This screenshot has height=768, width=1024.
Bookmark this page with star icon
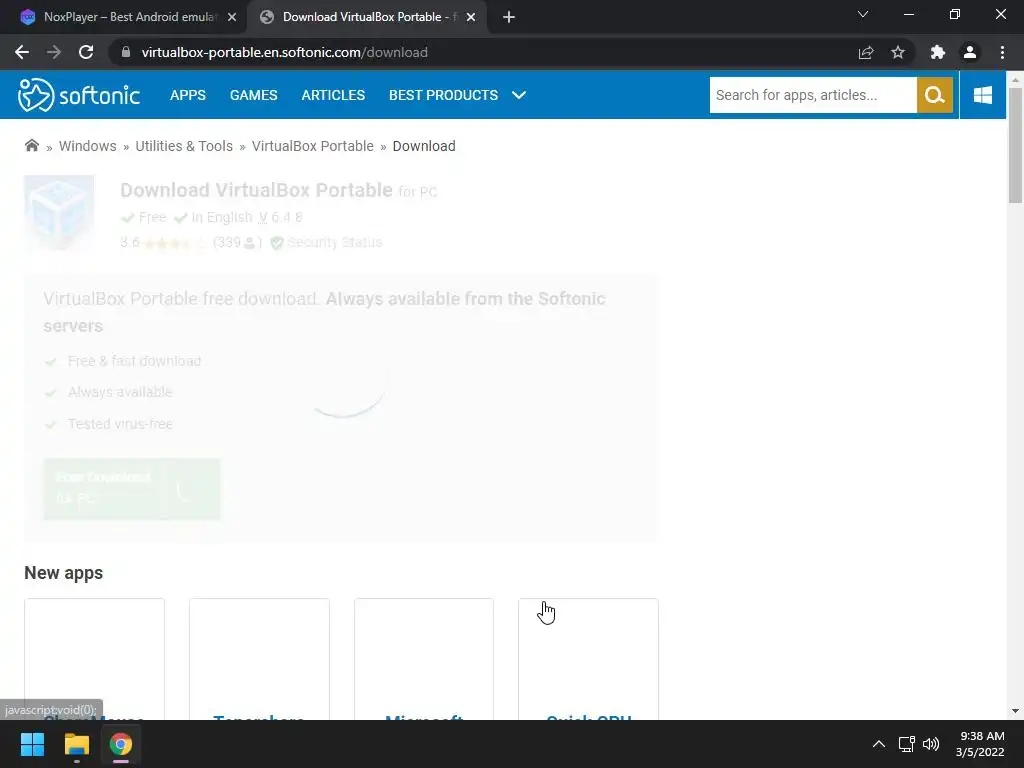tap(898, 52)
